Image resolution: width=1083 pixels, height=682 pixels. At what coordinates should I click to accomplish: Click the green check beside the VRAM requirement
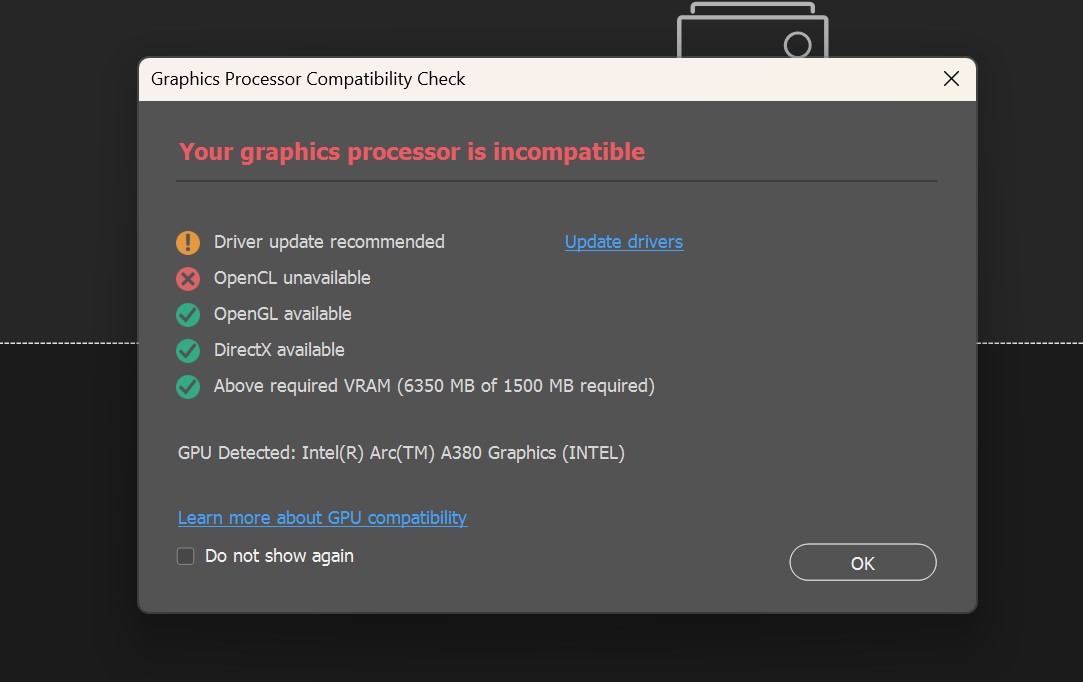tap(188, 386)
